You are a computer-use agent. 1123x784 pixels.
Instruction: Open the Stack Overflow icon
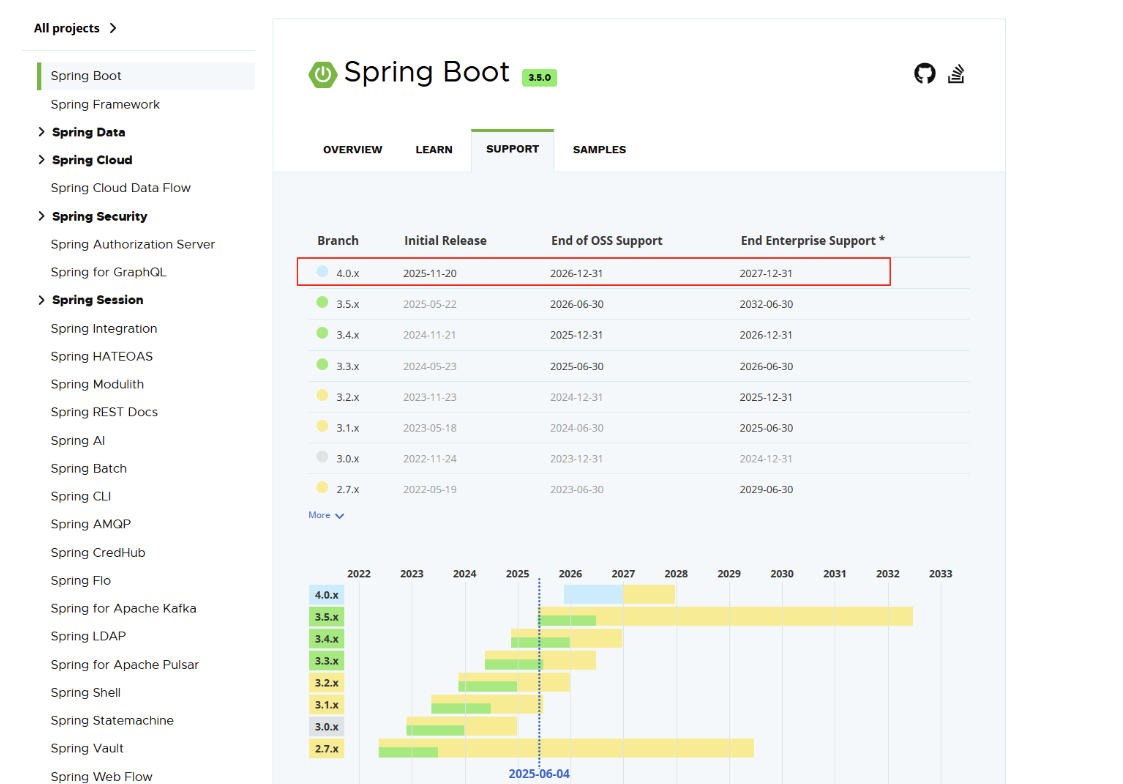coord(956,73)
